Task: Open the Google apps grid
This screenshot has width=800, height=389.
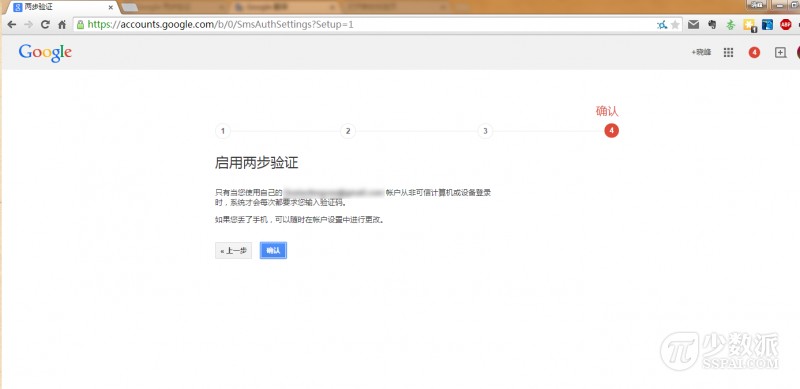Action: 729,52
